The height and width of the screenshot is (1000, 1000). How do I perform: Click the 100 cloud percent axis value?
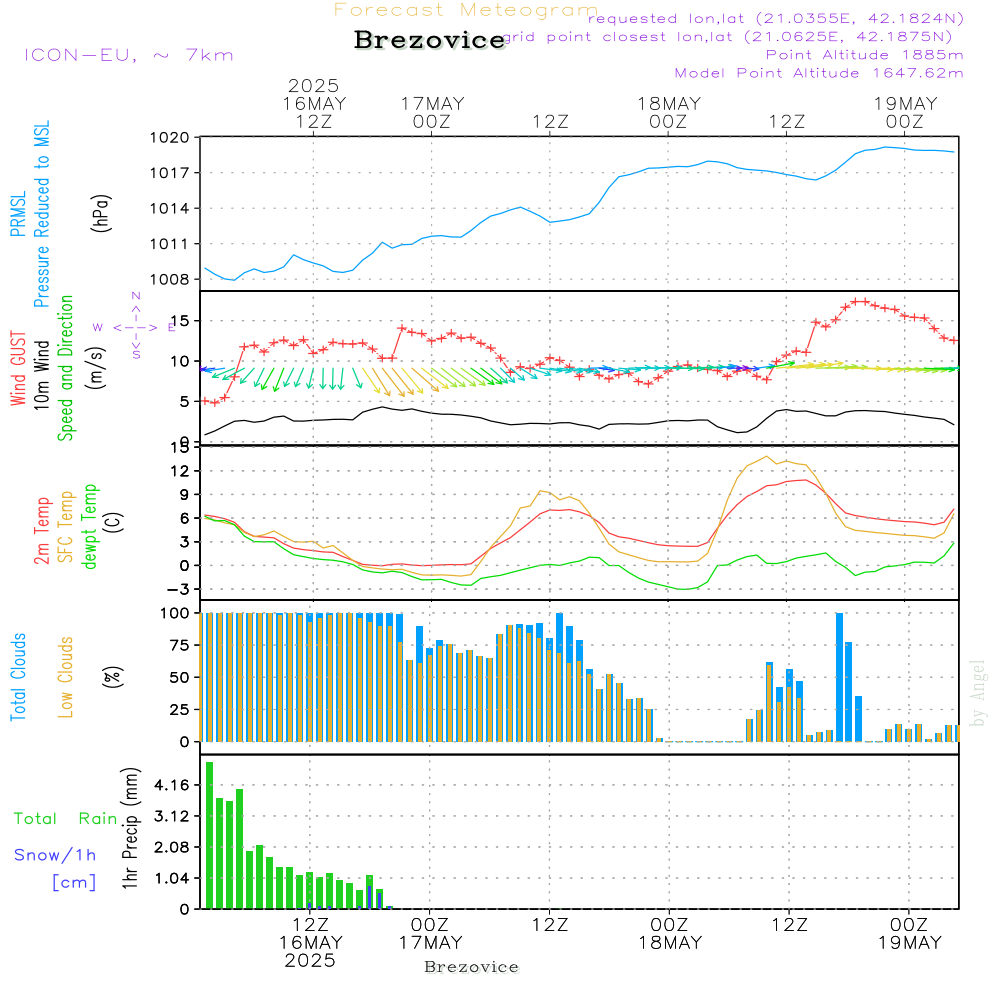tap(175, 614)
